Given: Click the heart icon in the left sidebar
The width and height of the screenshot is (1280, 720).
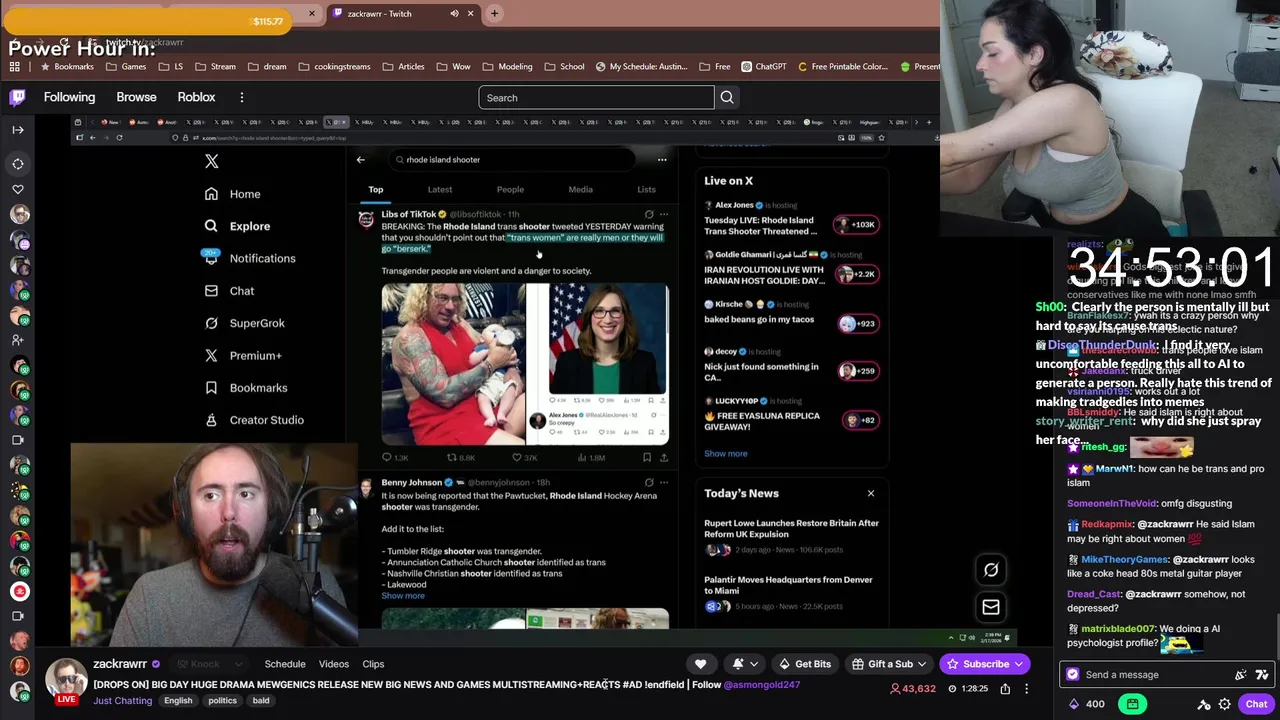Looking at the screenshot, I should (18, 189).
